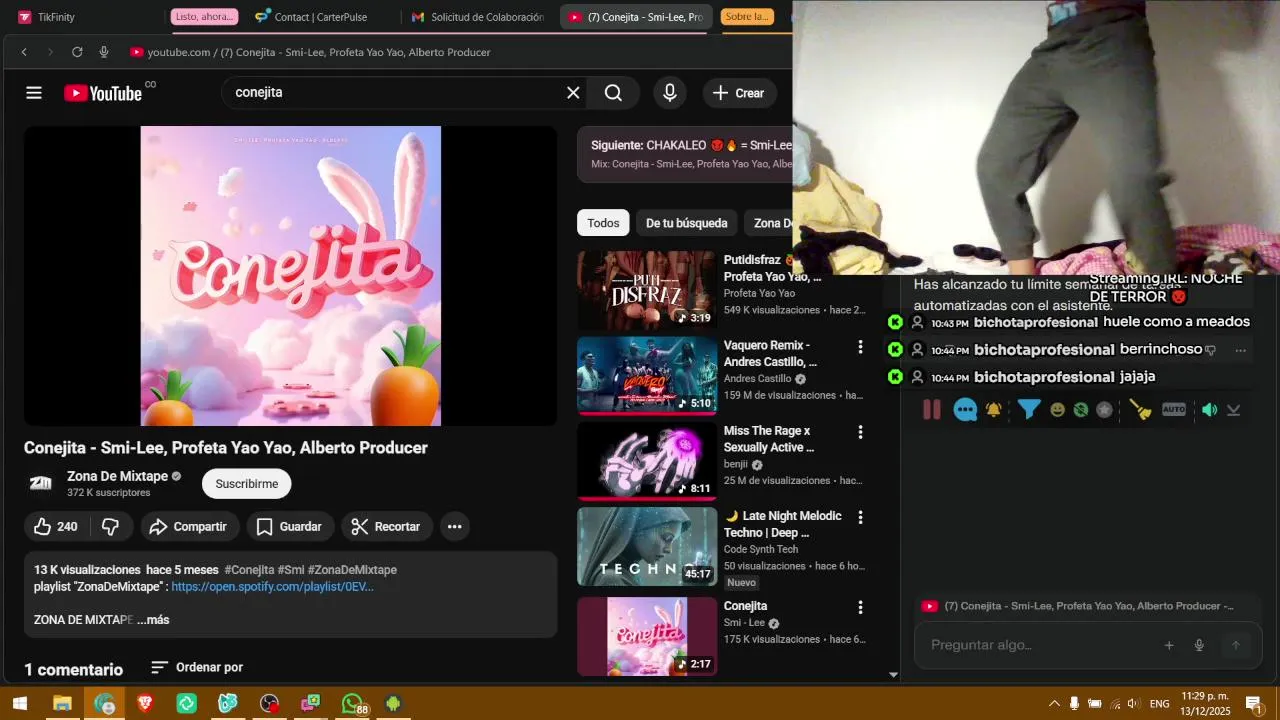The width and height of the screenshot is (1280, 720).
Task: Open the Brave browser taskbar icon
Action: tap(145, 703)
